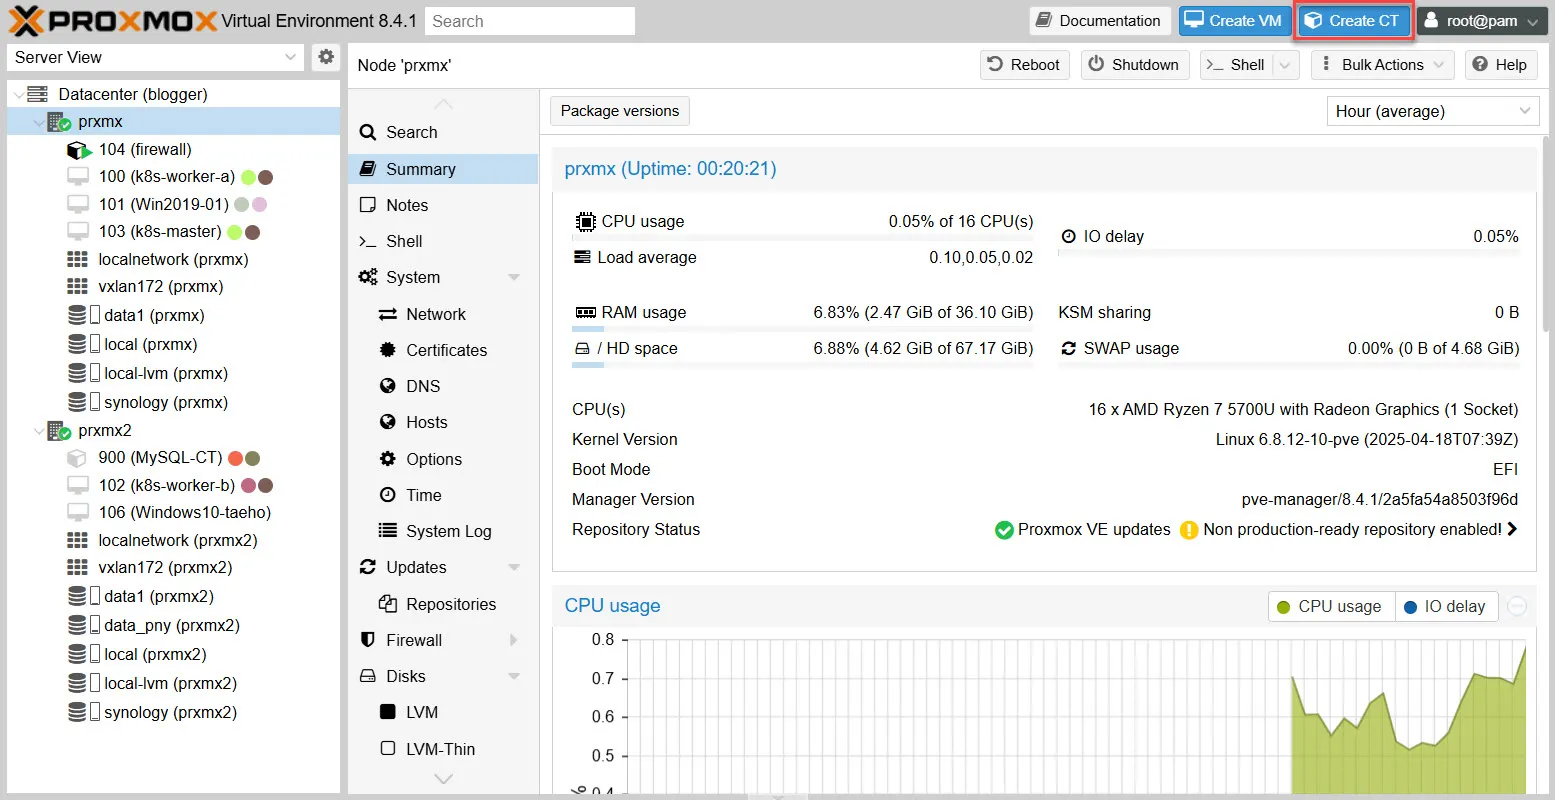This screenshot has width=1555, height=800.
Task: Open Certificates from the node menu
Action: point(446,350)
